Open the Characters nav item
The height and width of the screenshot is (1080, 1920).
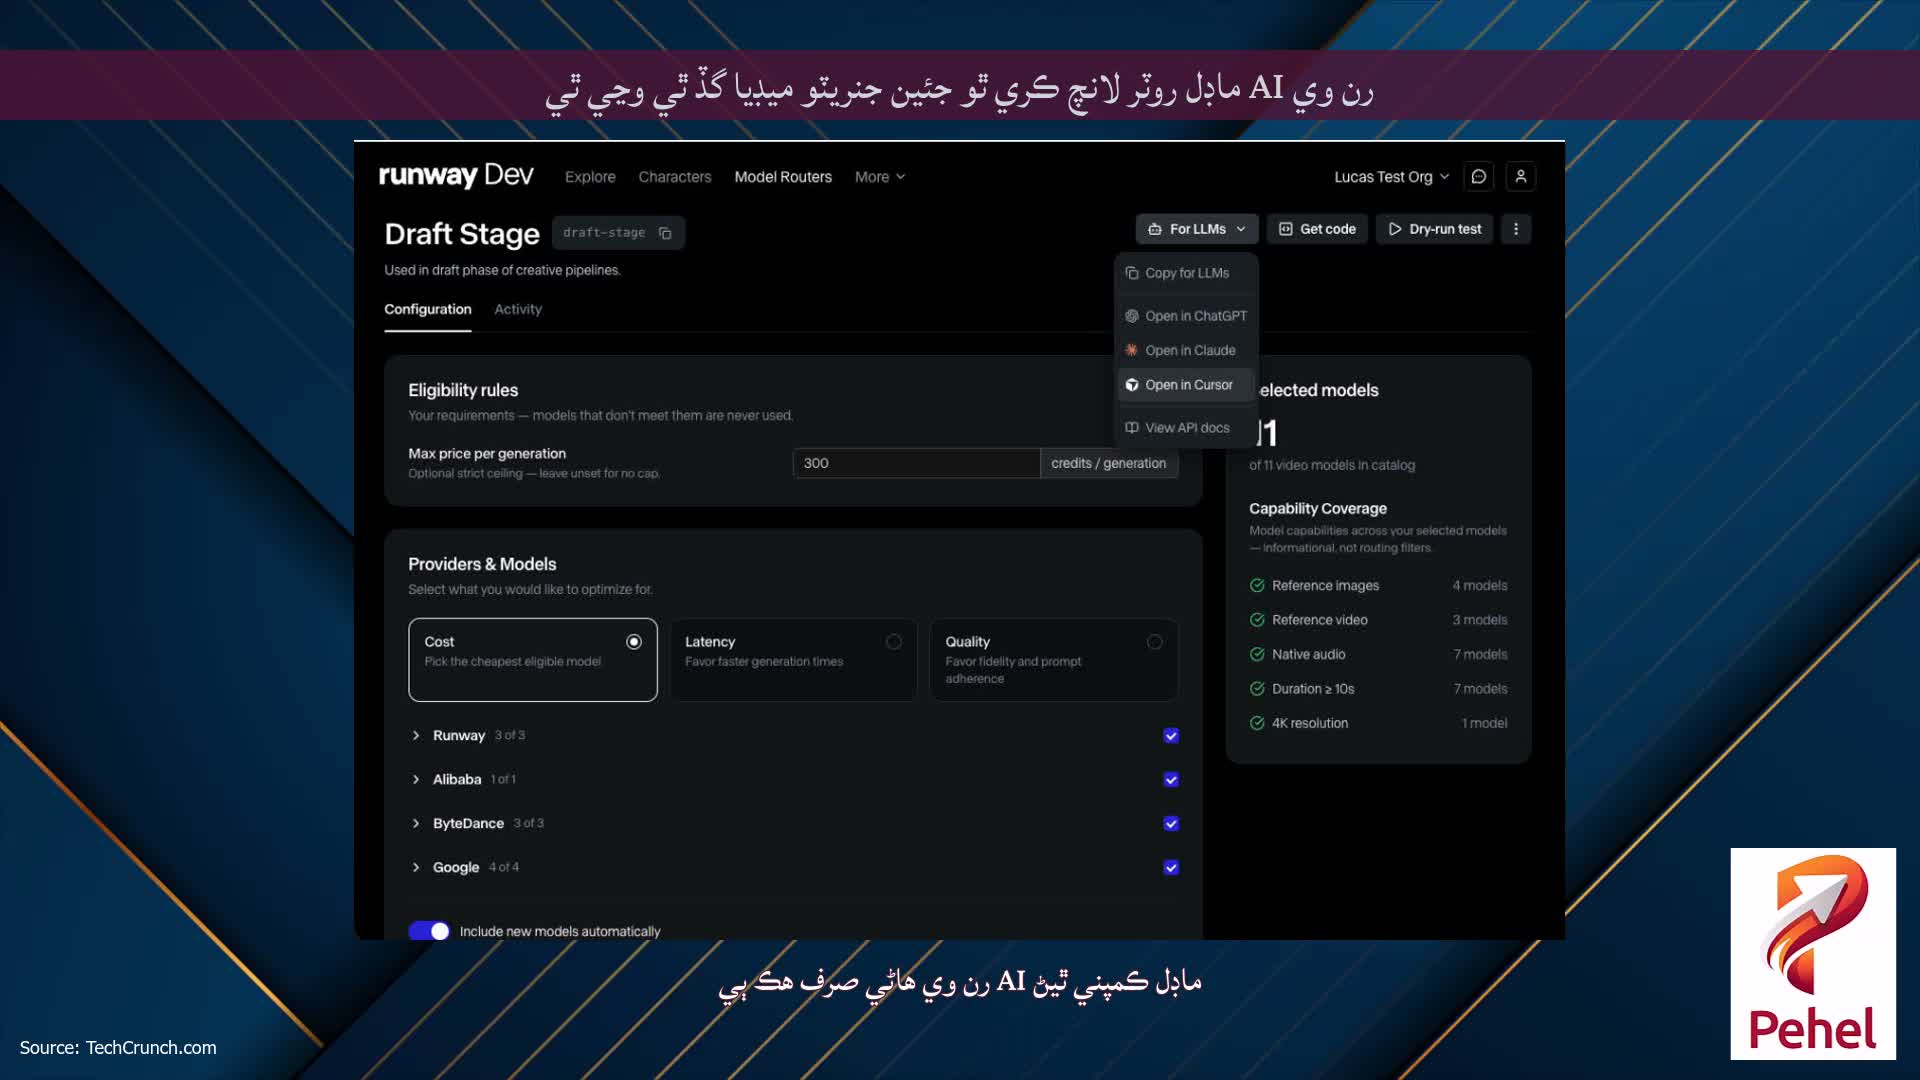point(675,177)
